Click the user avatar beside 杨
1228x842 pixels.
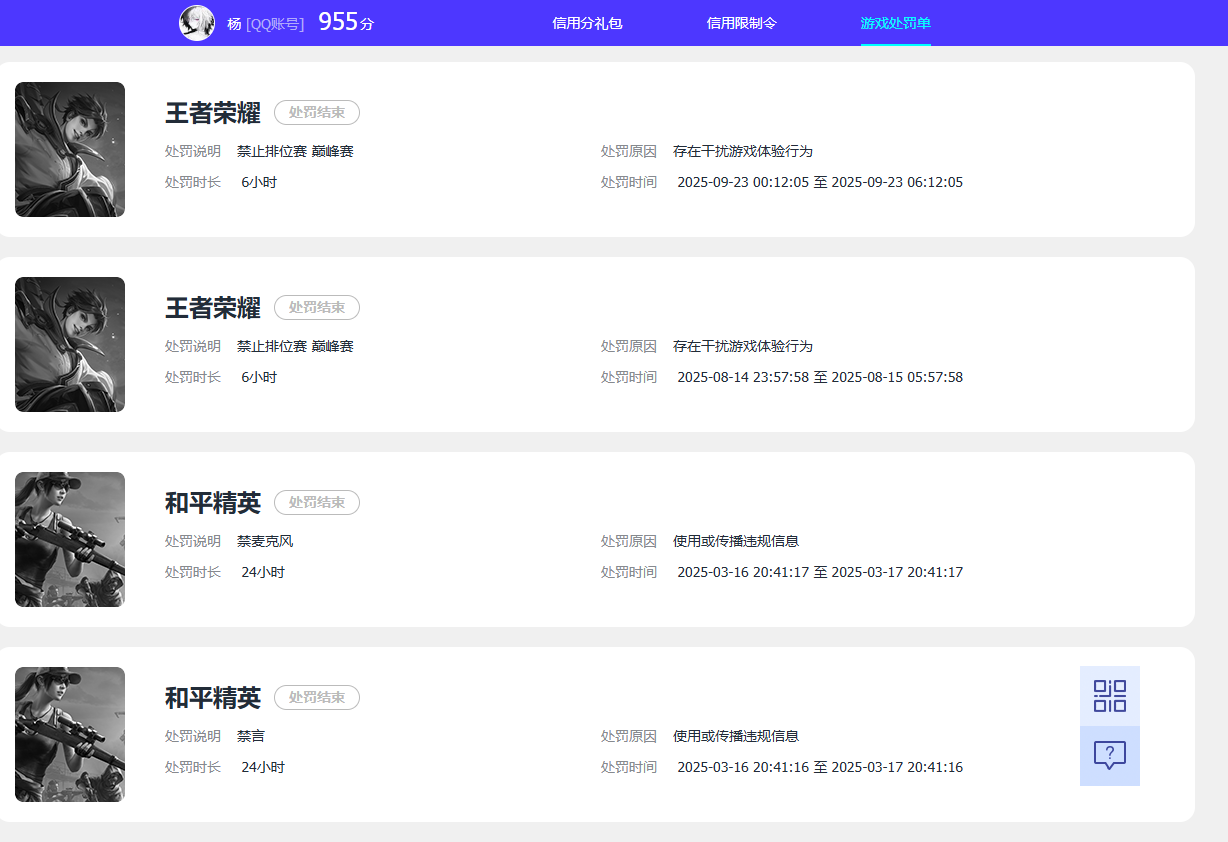tap(197, 23)
